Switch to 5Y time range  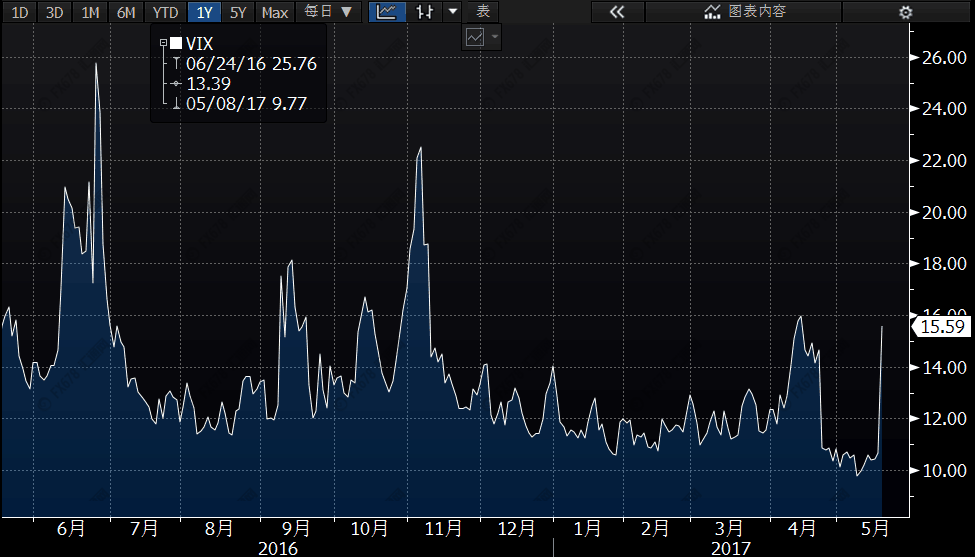point(238,12)
